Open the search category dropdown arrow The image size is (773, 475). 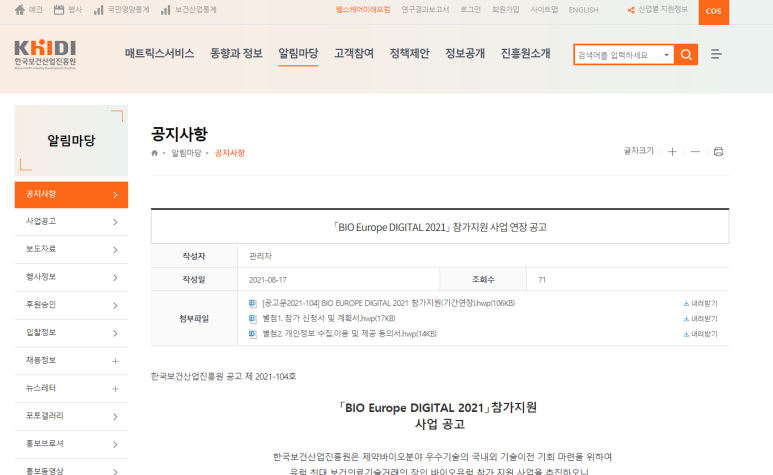click(x=667, y=55)
